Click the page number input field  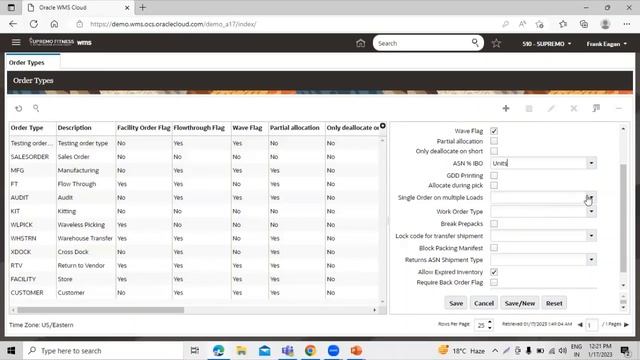click(x=591, y=325)
